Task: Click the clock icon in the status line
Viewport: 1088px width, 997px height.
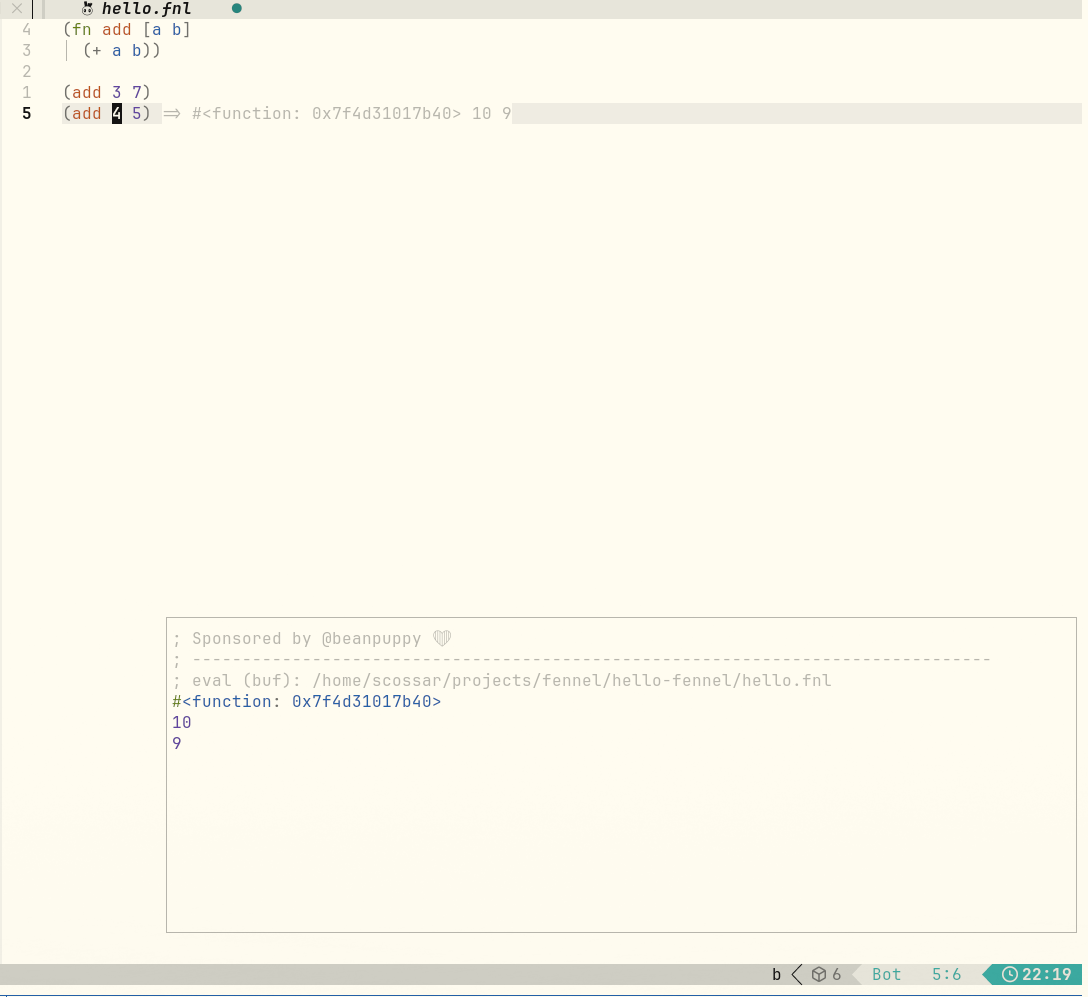Action: pyautogui.click(x=1010, y=975)
